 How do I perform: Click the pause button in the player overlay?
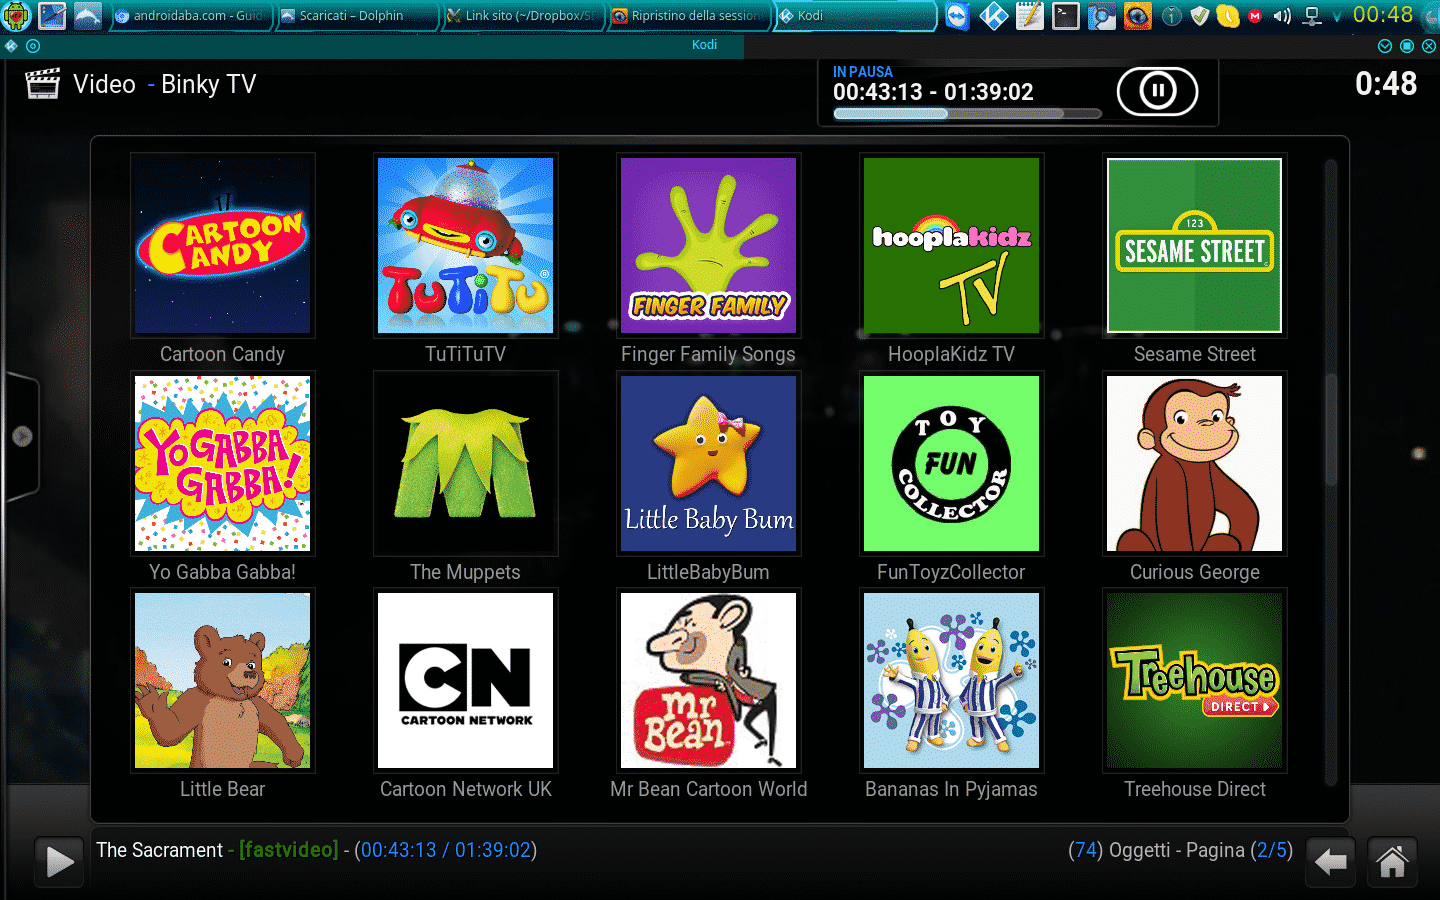click(1157, 92)
